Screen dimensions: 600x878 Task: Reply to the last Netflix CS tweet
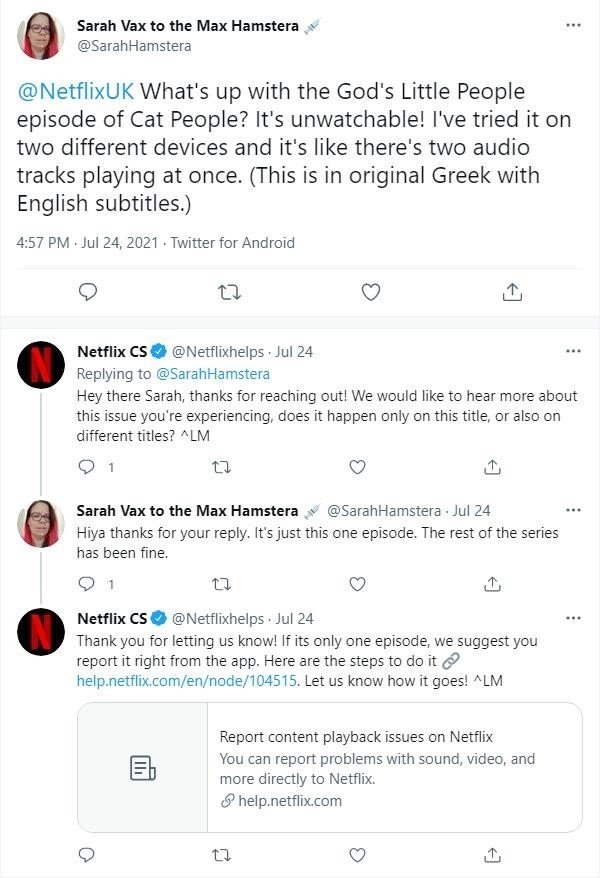pos(86,855)
